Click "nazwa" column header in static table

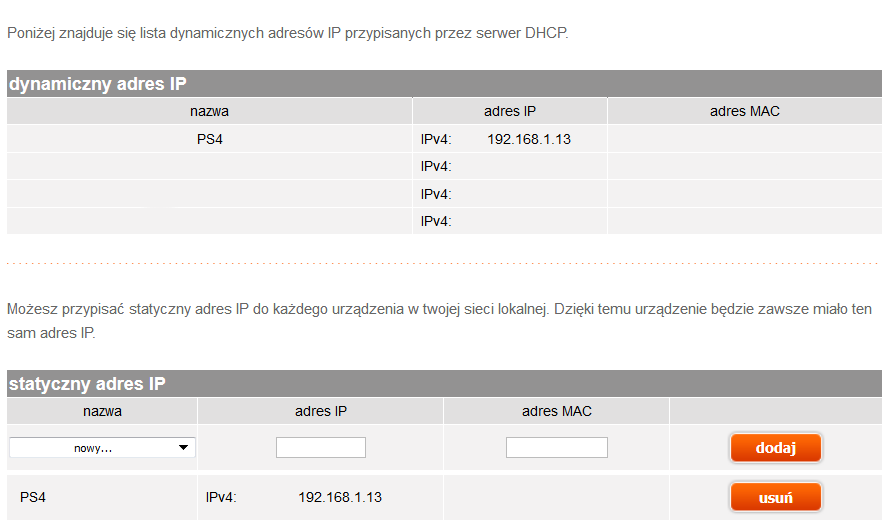[102, 411]
